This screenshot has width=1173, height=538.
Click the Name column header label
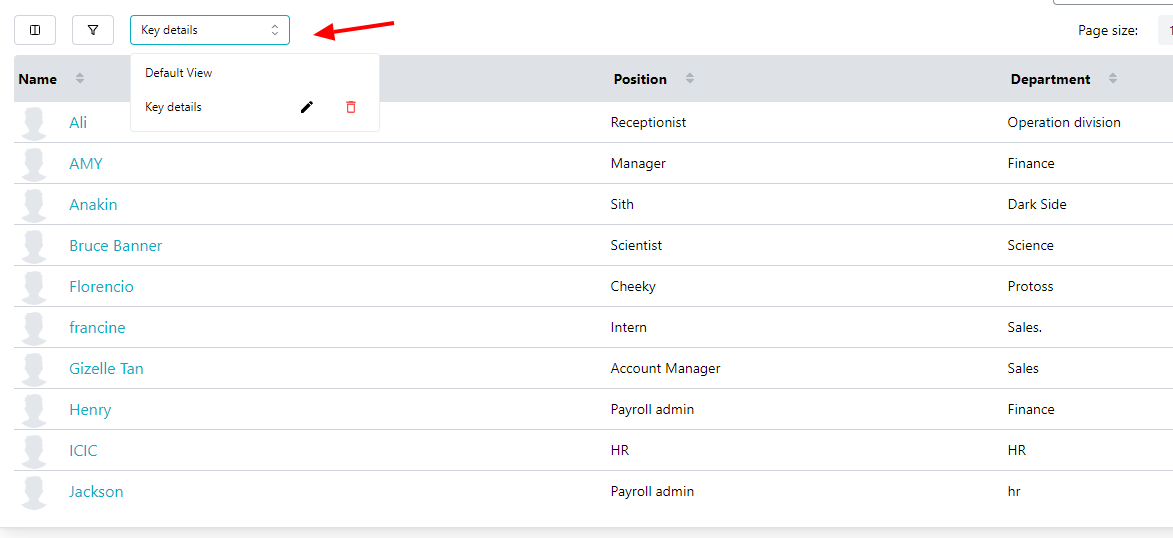37,79
